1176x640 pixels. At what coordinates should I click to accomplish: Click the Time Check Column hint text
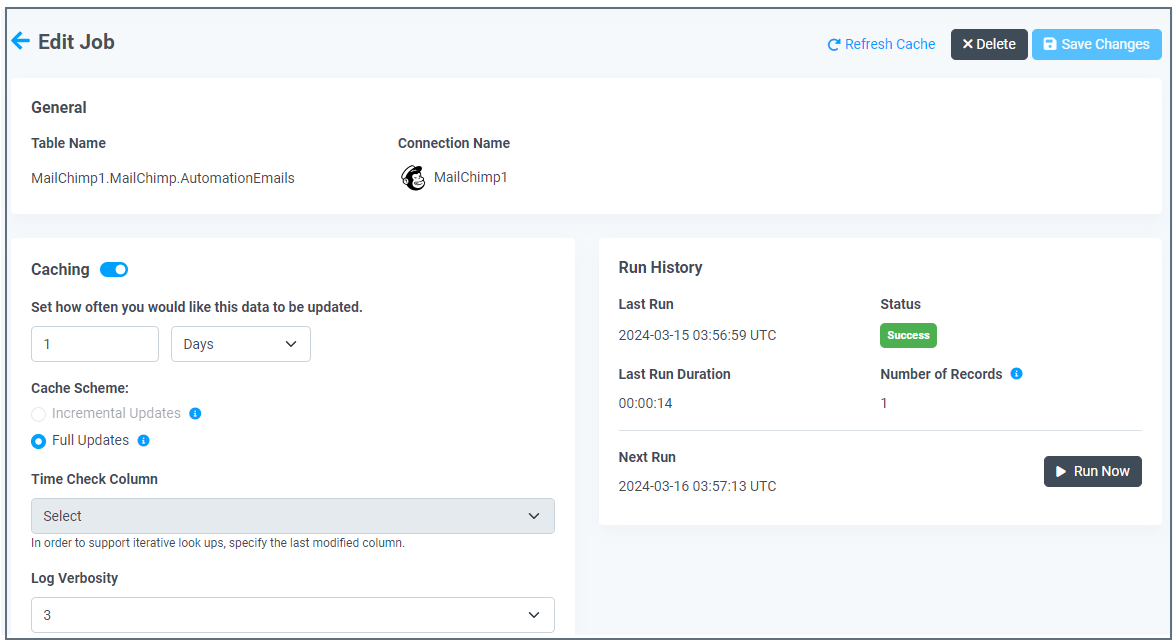(x=218, y=542)
